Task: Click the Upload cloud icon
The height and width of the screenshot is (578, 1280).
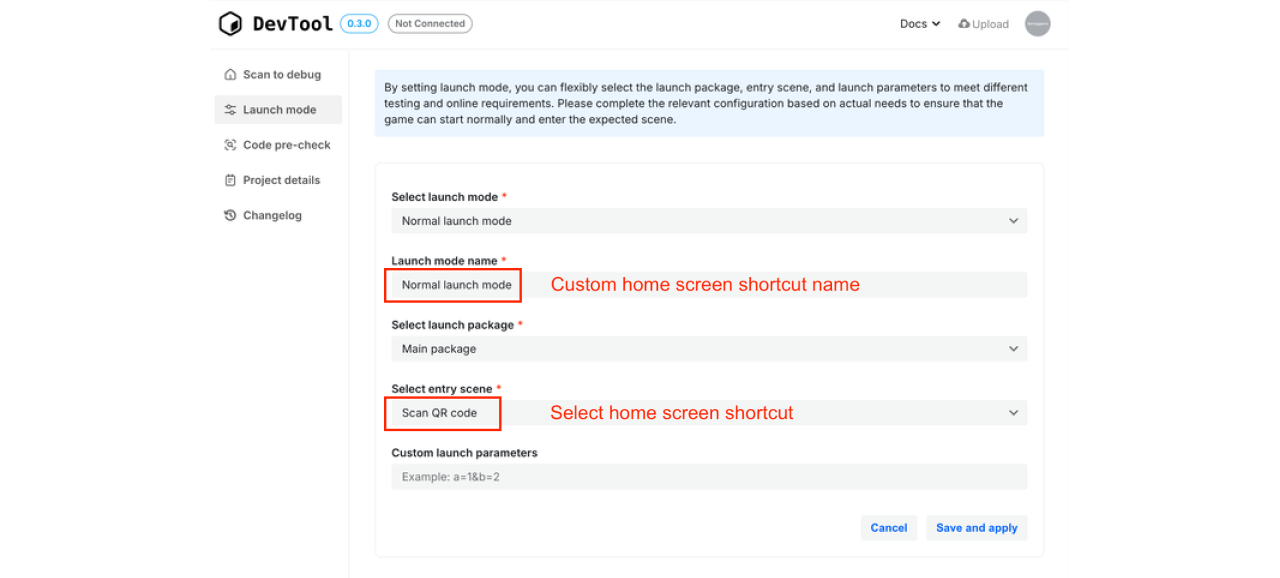Action: point(964,24)
